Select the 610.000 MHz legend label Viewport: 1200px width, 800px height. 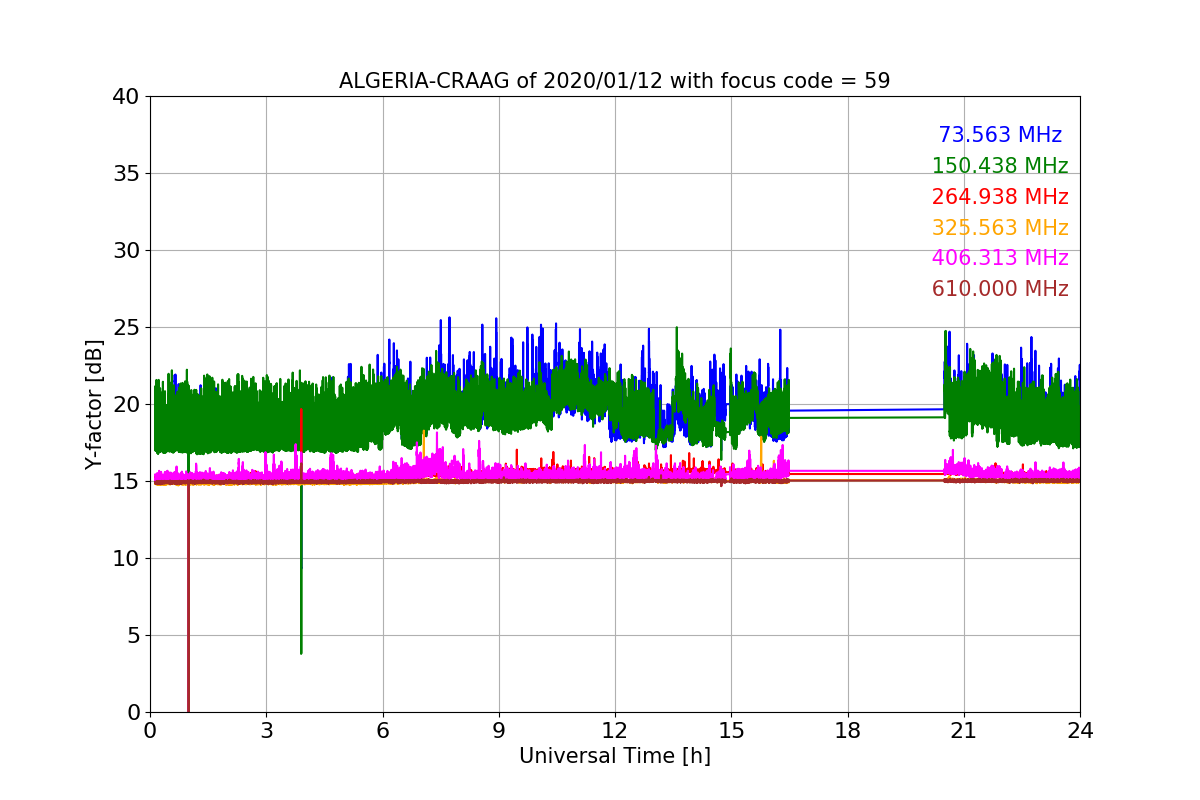1000,290
